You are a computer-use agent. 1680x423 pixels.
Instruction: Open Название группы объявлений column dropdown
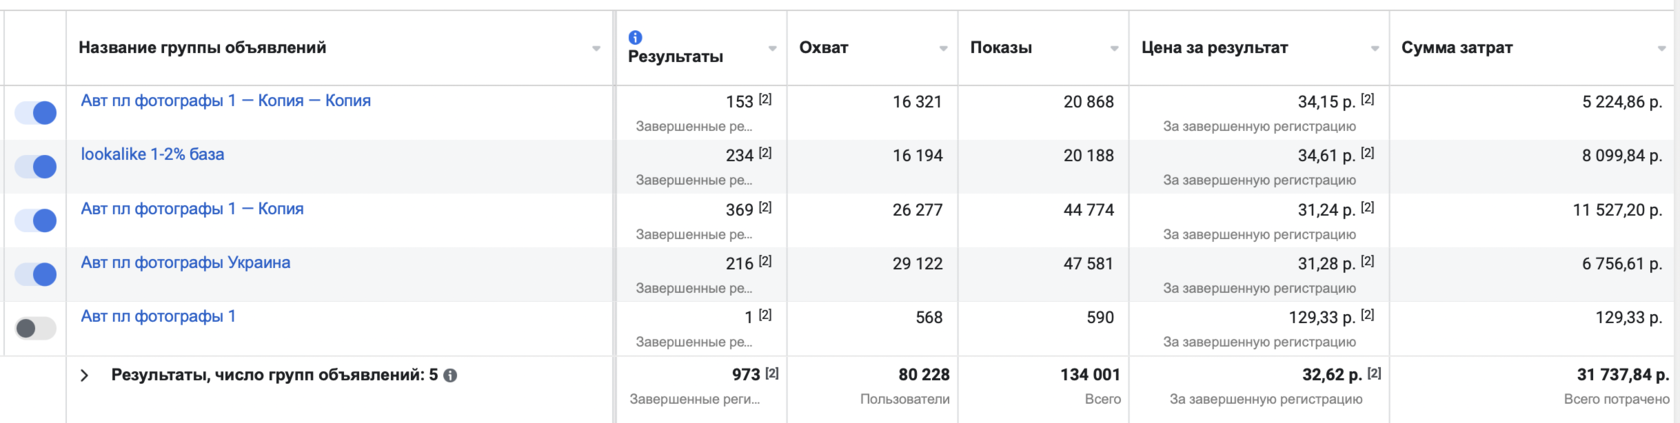(x=596, y=48)
